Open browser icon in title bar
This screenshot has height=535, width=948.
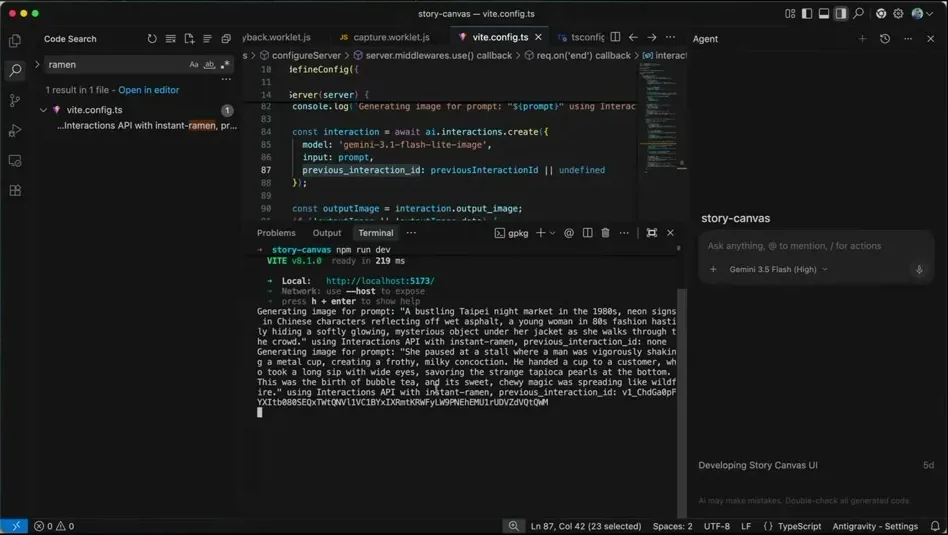point(881,13)
